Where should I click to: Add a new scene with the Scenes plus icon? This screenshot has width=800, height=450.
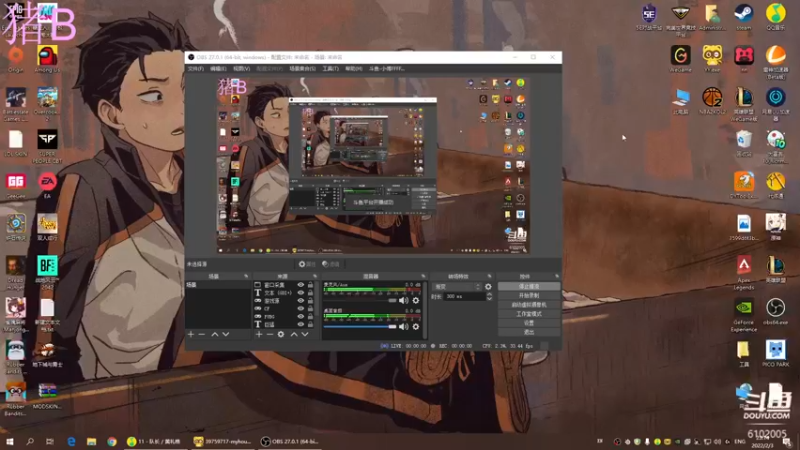pyautogui.click(x=191, y=334)
